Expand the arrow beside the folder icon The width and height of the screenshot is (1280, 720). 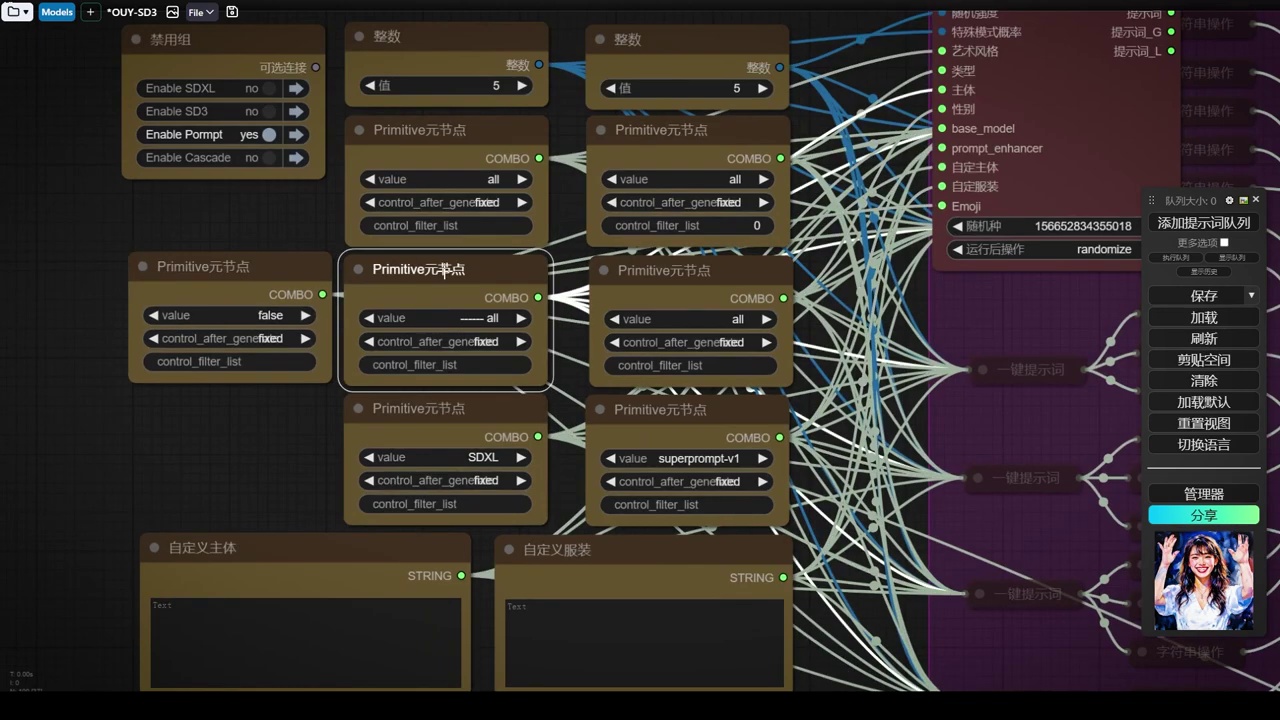pyautogui.click(x=26, y=12)
